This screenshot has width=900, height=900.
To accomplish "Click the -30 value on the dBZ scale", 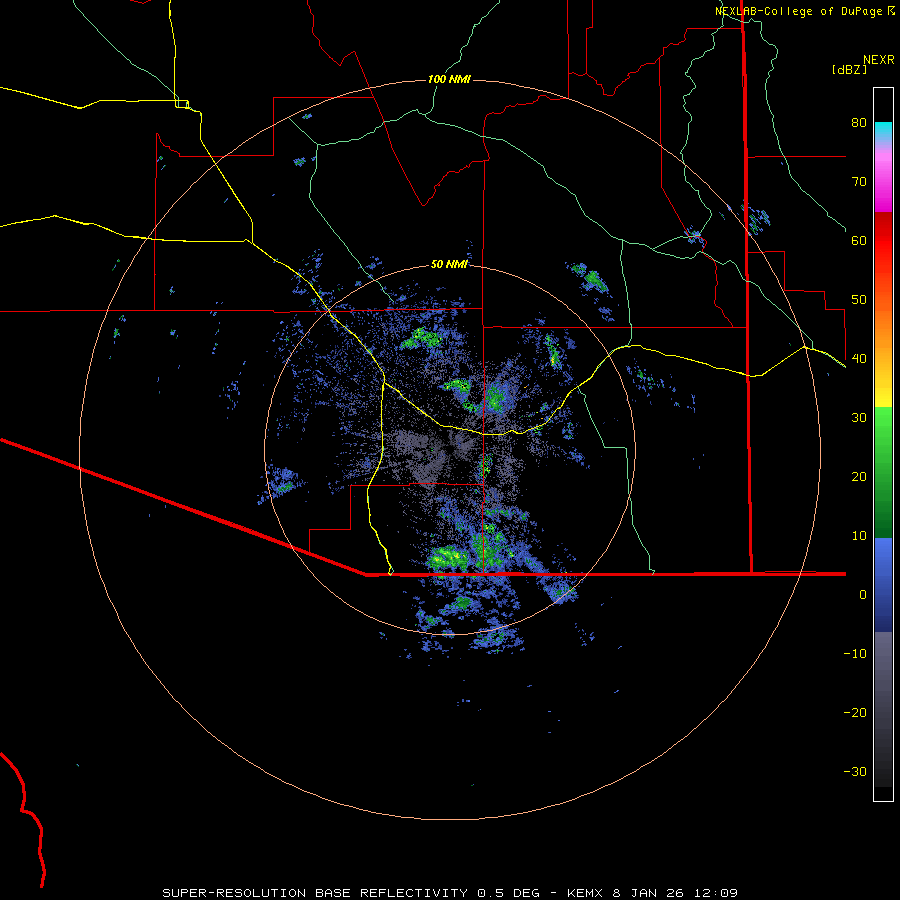I will (x=855, y=772).
